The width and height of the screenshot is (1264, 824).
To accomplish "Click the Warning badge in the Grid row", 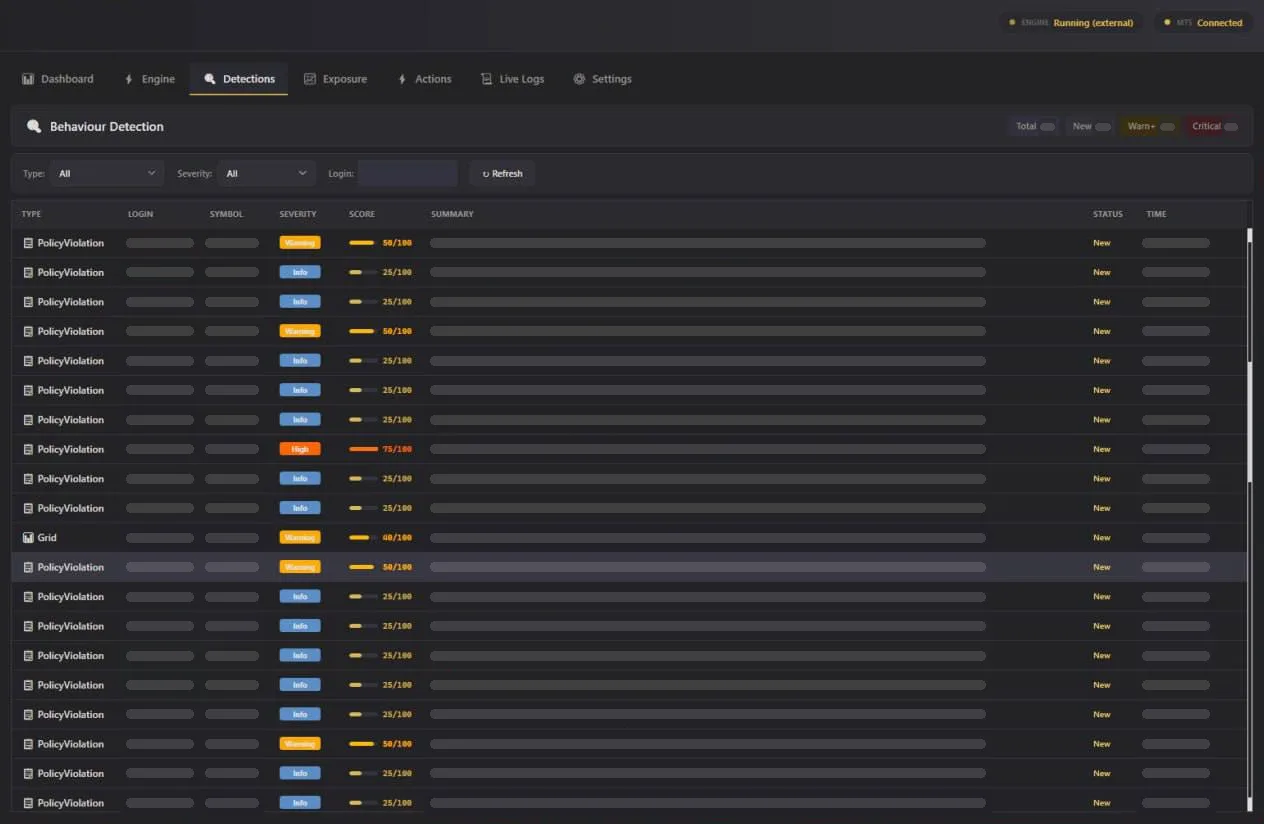I will point(300,538).
